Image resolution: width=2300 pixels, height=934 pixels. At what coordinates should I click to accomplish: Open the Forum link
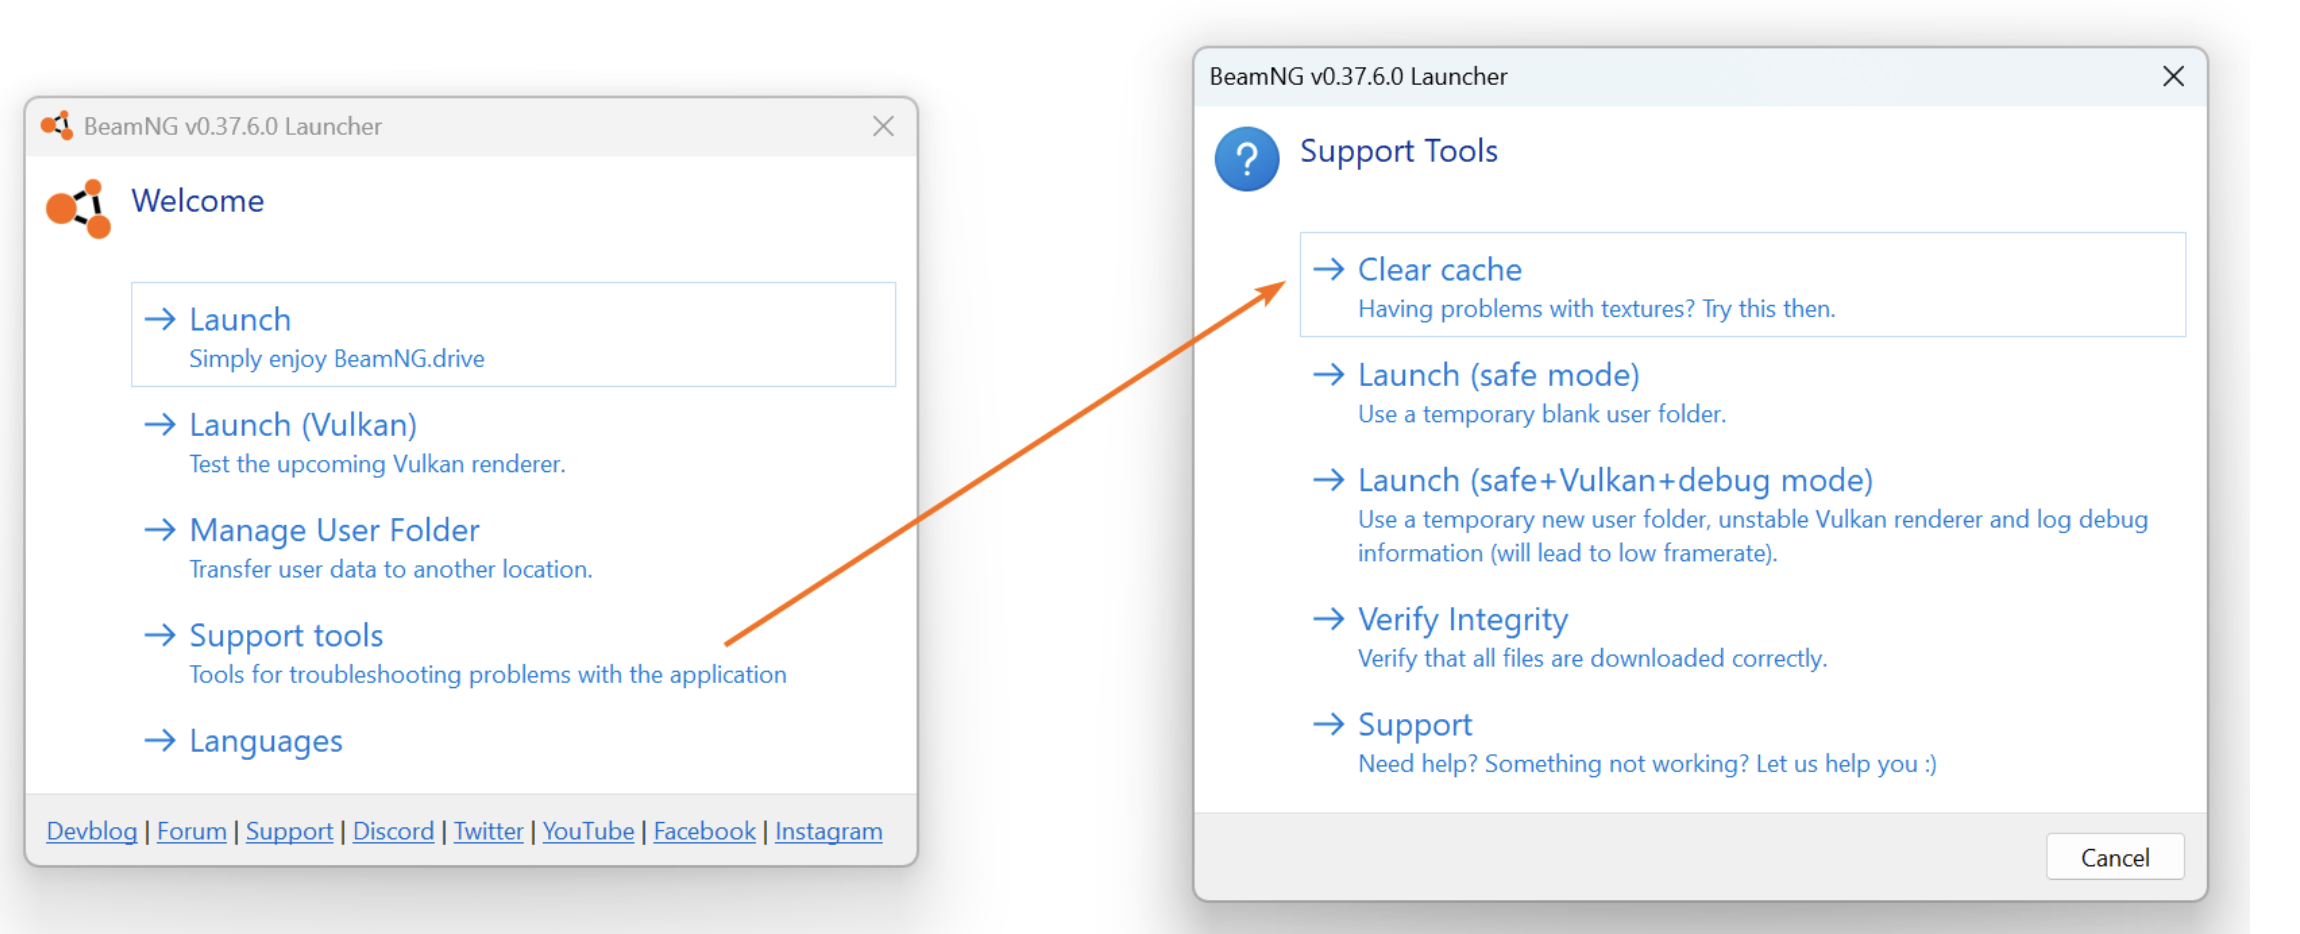(x=192, y=831)
